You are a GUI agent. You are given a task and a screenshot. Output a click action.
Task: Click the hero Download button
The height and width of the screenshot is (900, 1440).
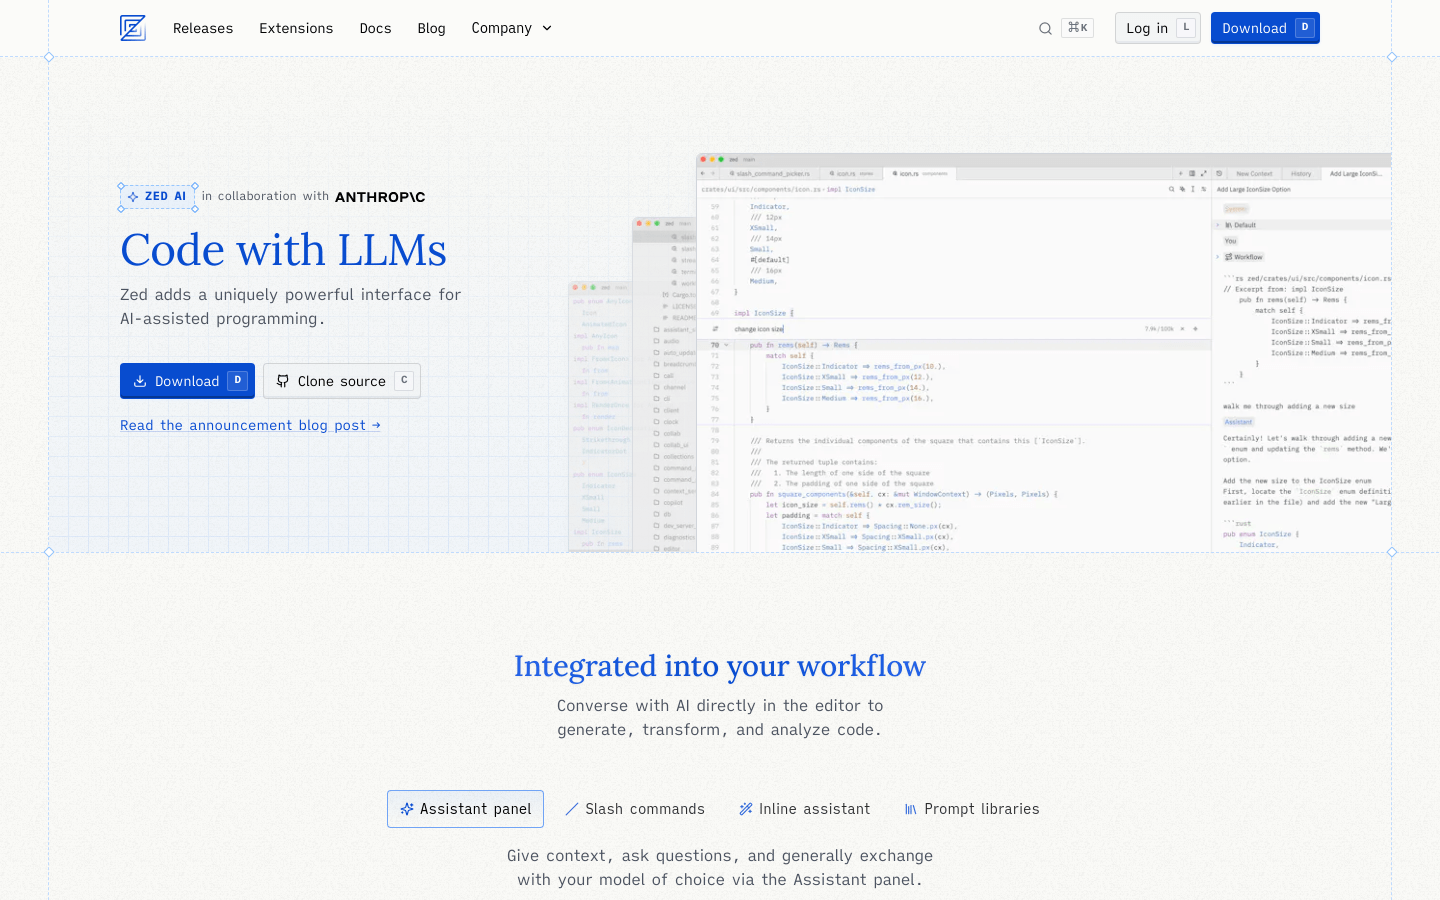point(187,381)
